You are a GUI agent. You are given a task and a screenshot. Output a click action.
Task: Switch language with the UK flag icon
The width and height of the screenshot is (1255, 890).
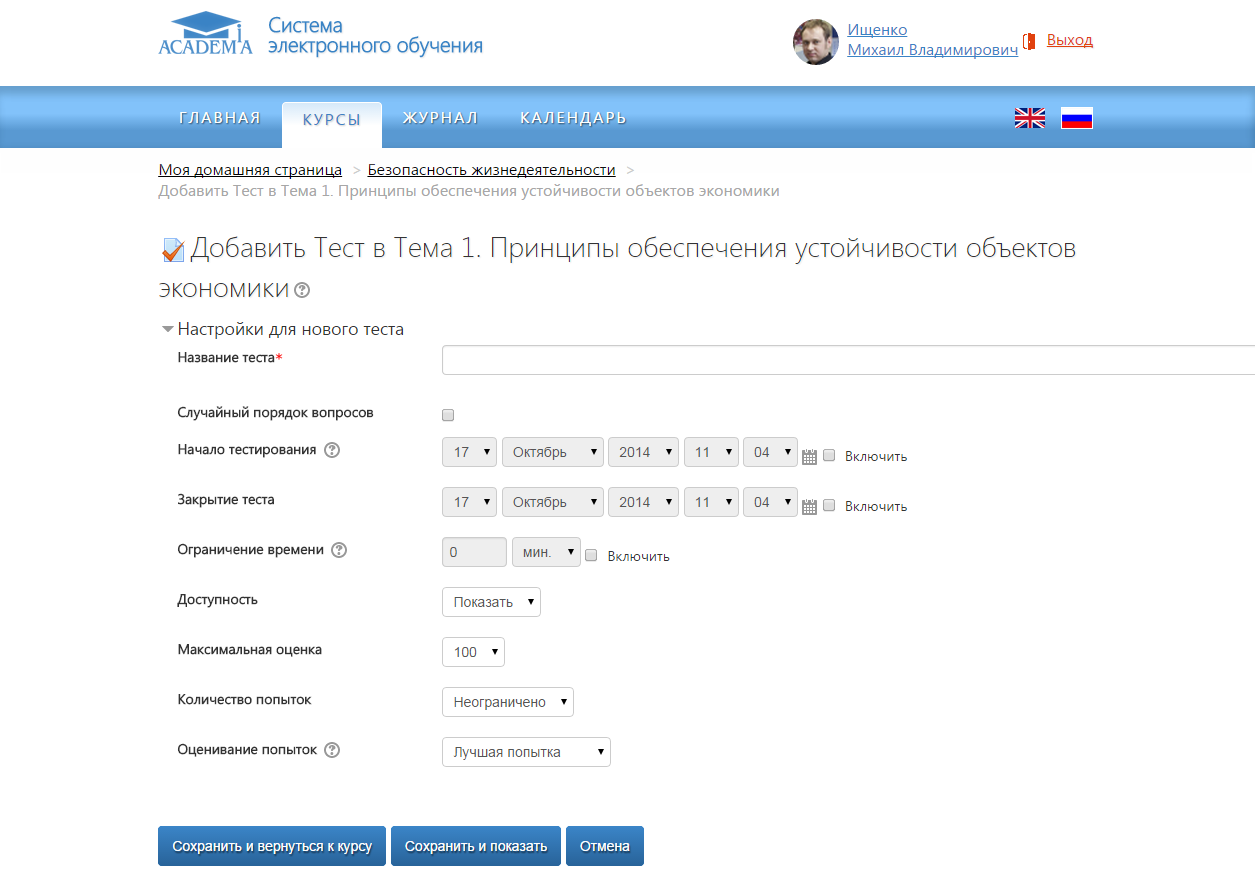coord(1029,118)
